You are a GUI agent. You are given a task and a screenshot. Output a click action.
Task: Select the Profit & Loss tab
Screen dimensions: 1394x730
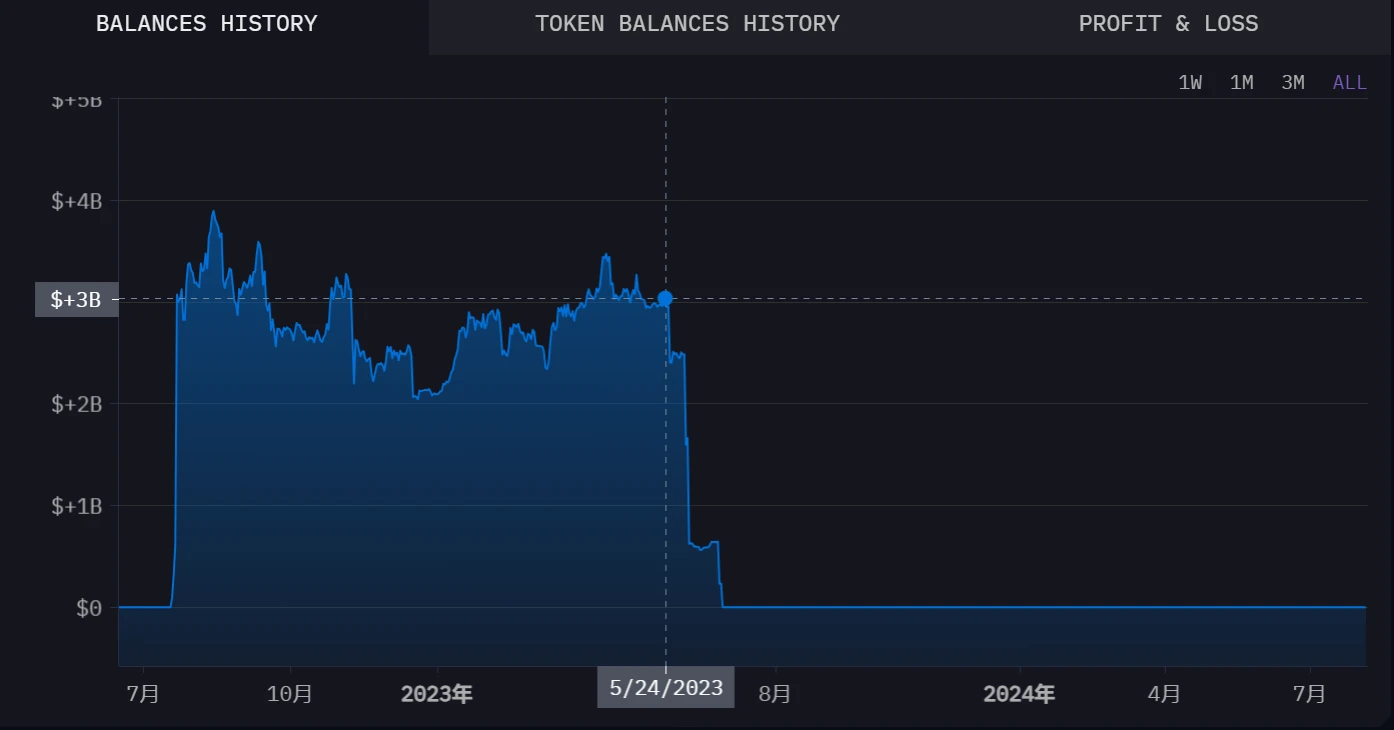[1168, 24]
